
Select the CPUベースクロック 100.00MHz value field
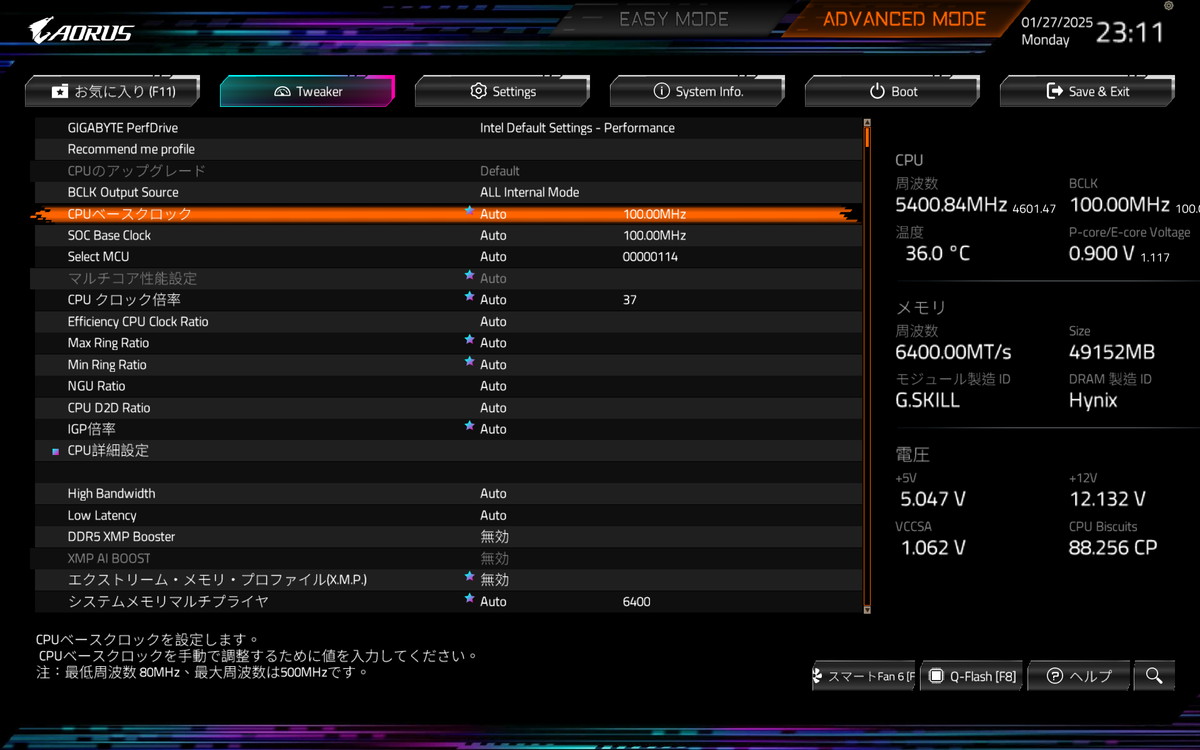tap(654, 214)
